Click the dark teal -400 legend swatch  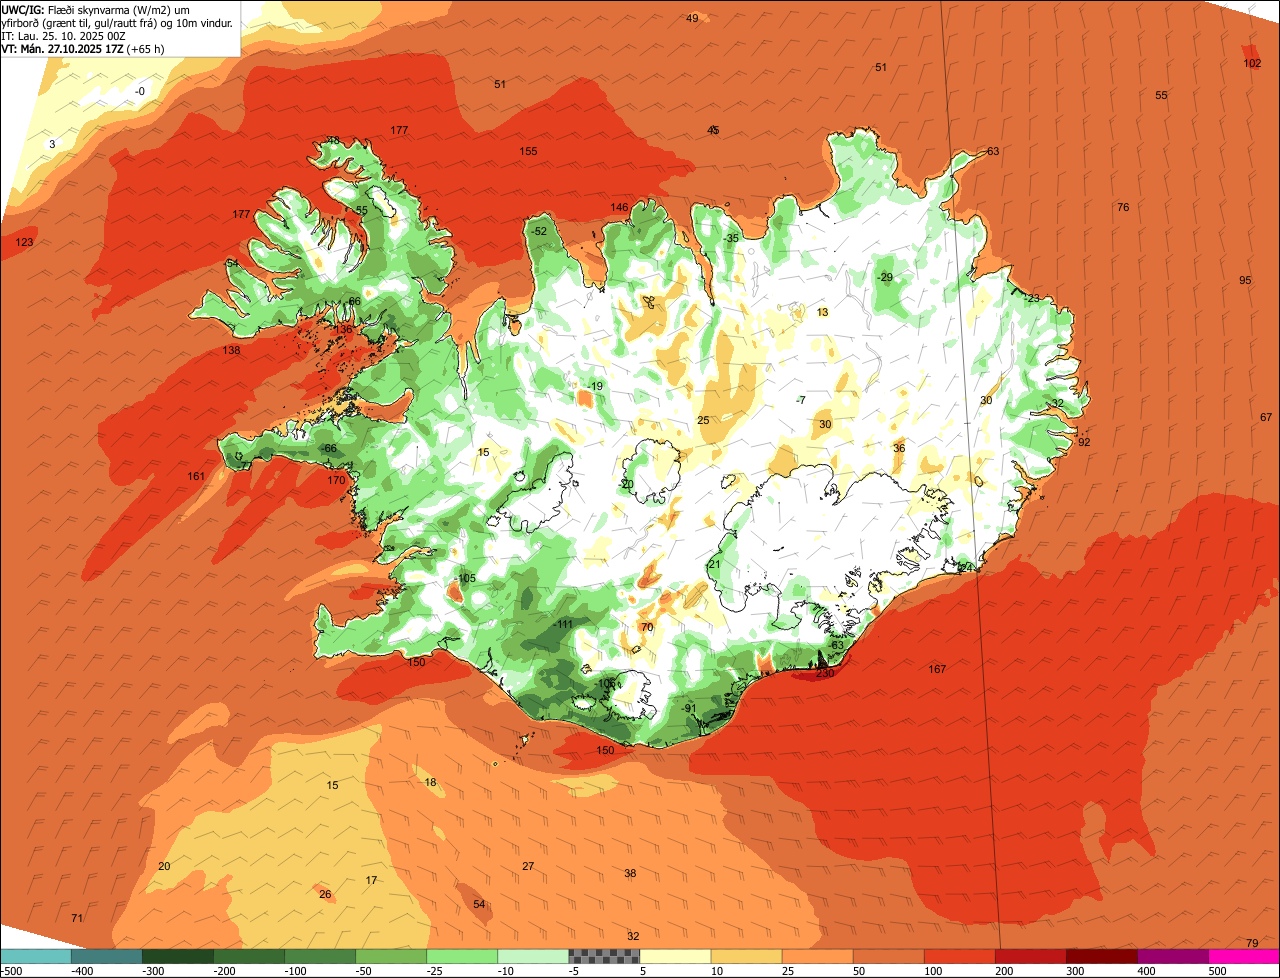107,956
